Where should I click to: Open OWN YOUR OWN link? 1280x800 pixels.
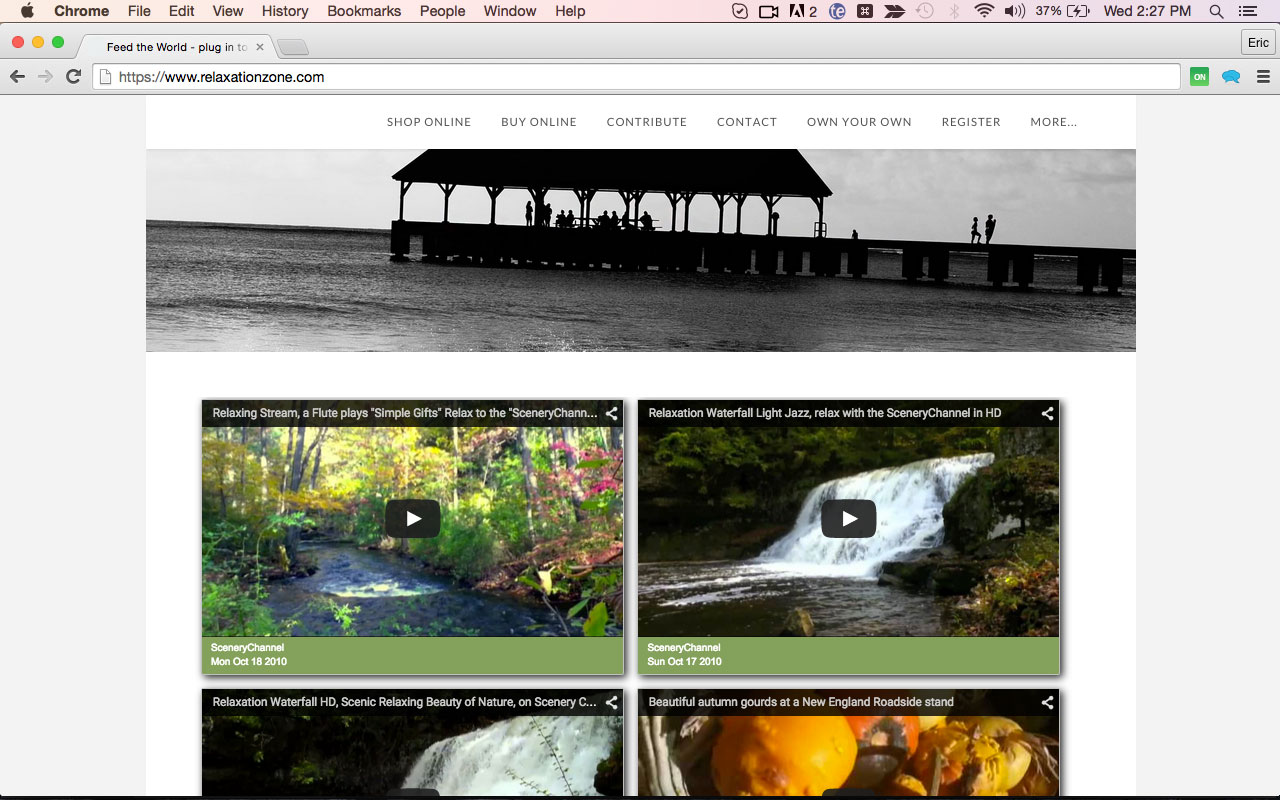859,122
